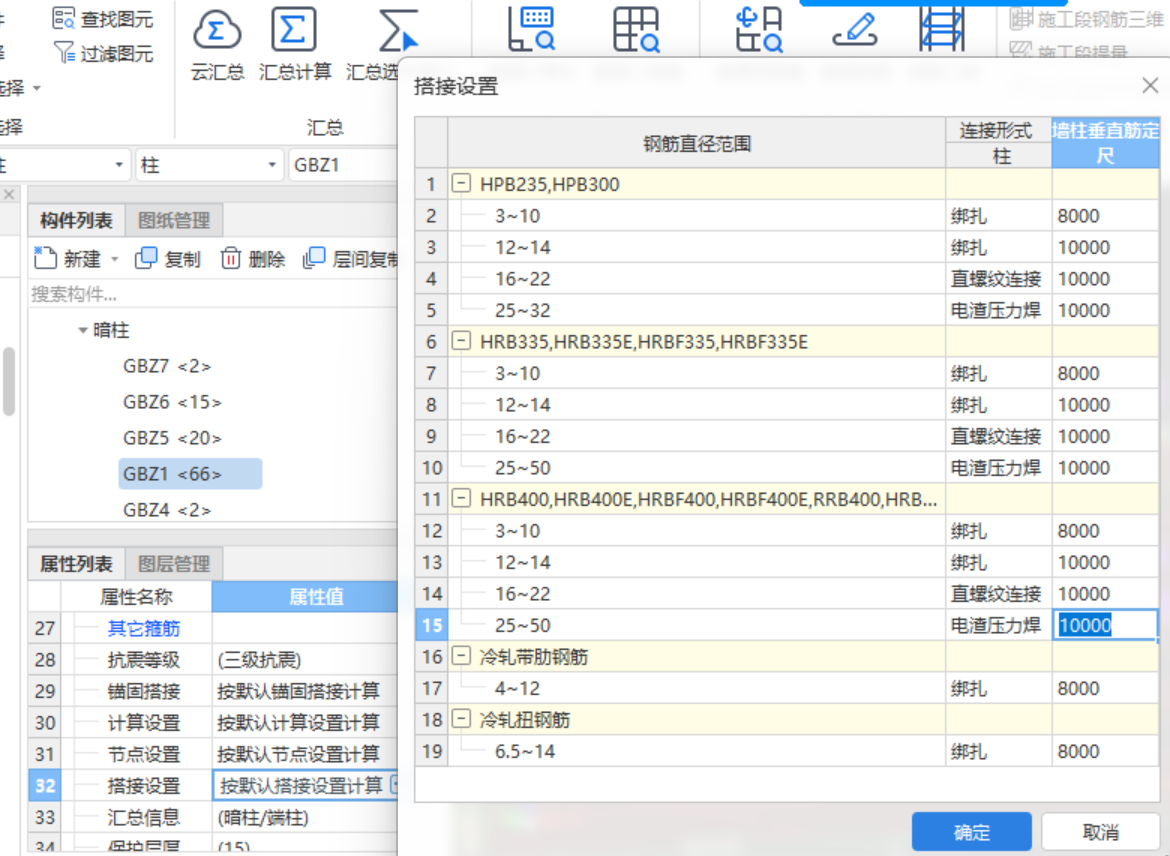Click 4~12 range in row 17
The width and height of the screenshot is (1170, 856).
(x=517, y=688)
